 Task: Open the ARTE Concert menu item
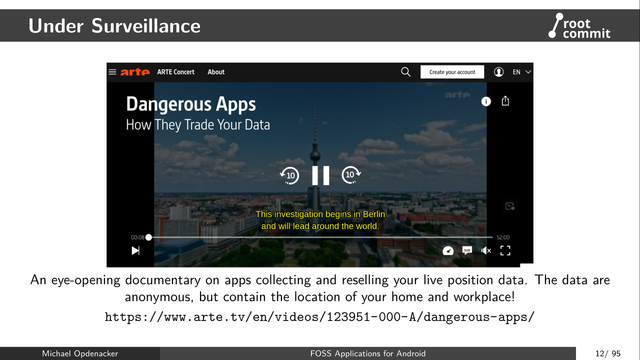click(176, 72)
